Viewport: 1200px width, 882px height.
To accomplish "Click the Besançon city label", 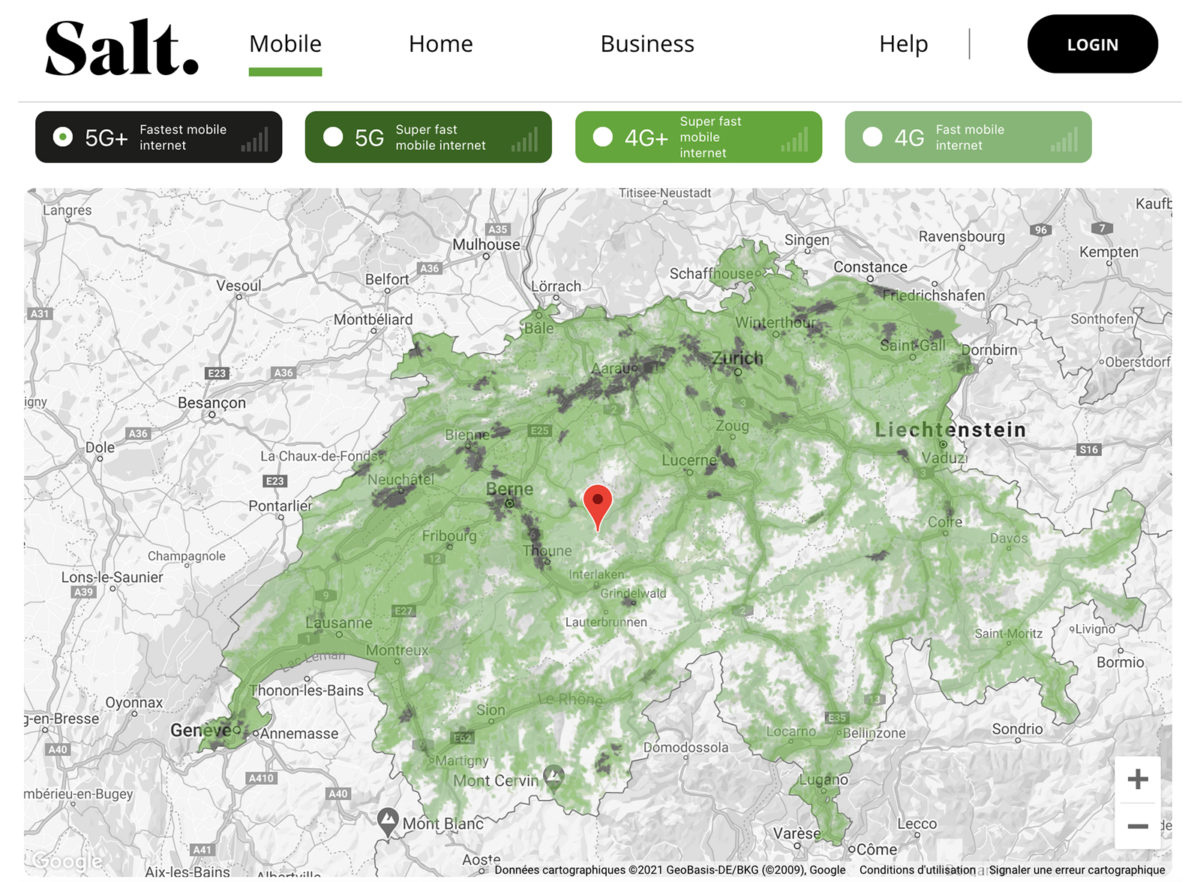I will coord(211,403).
